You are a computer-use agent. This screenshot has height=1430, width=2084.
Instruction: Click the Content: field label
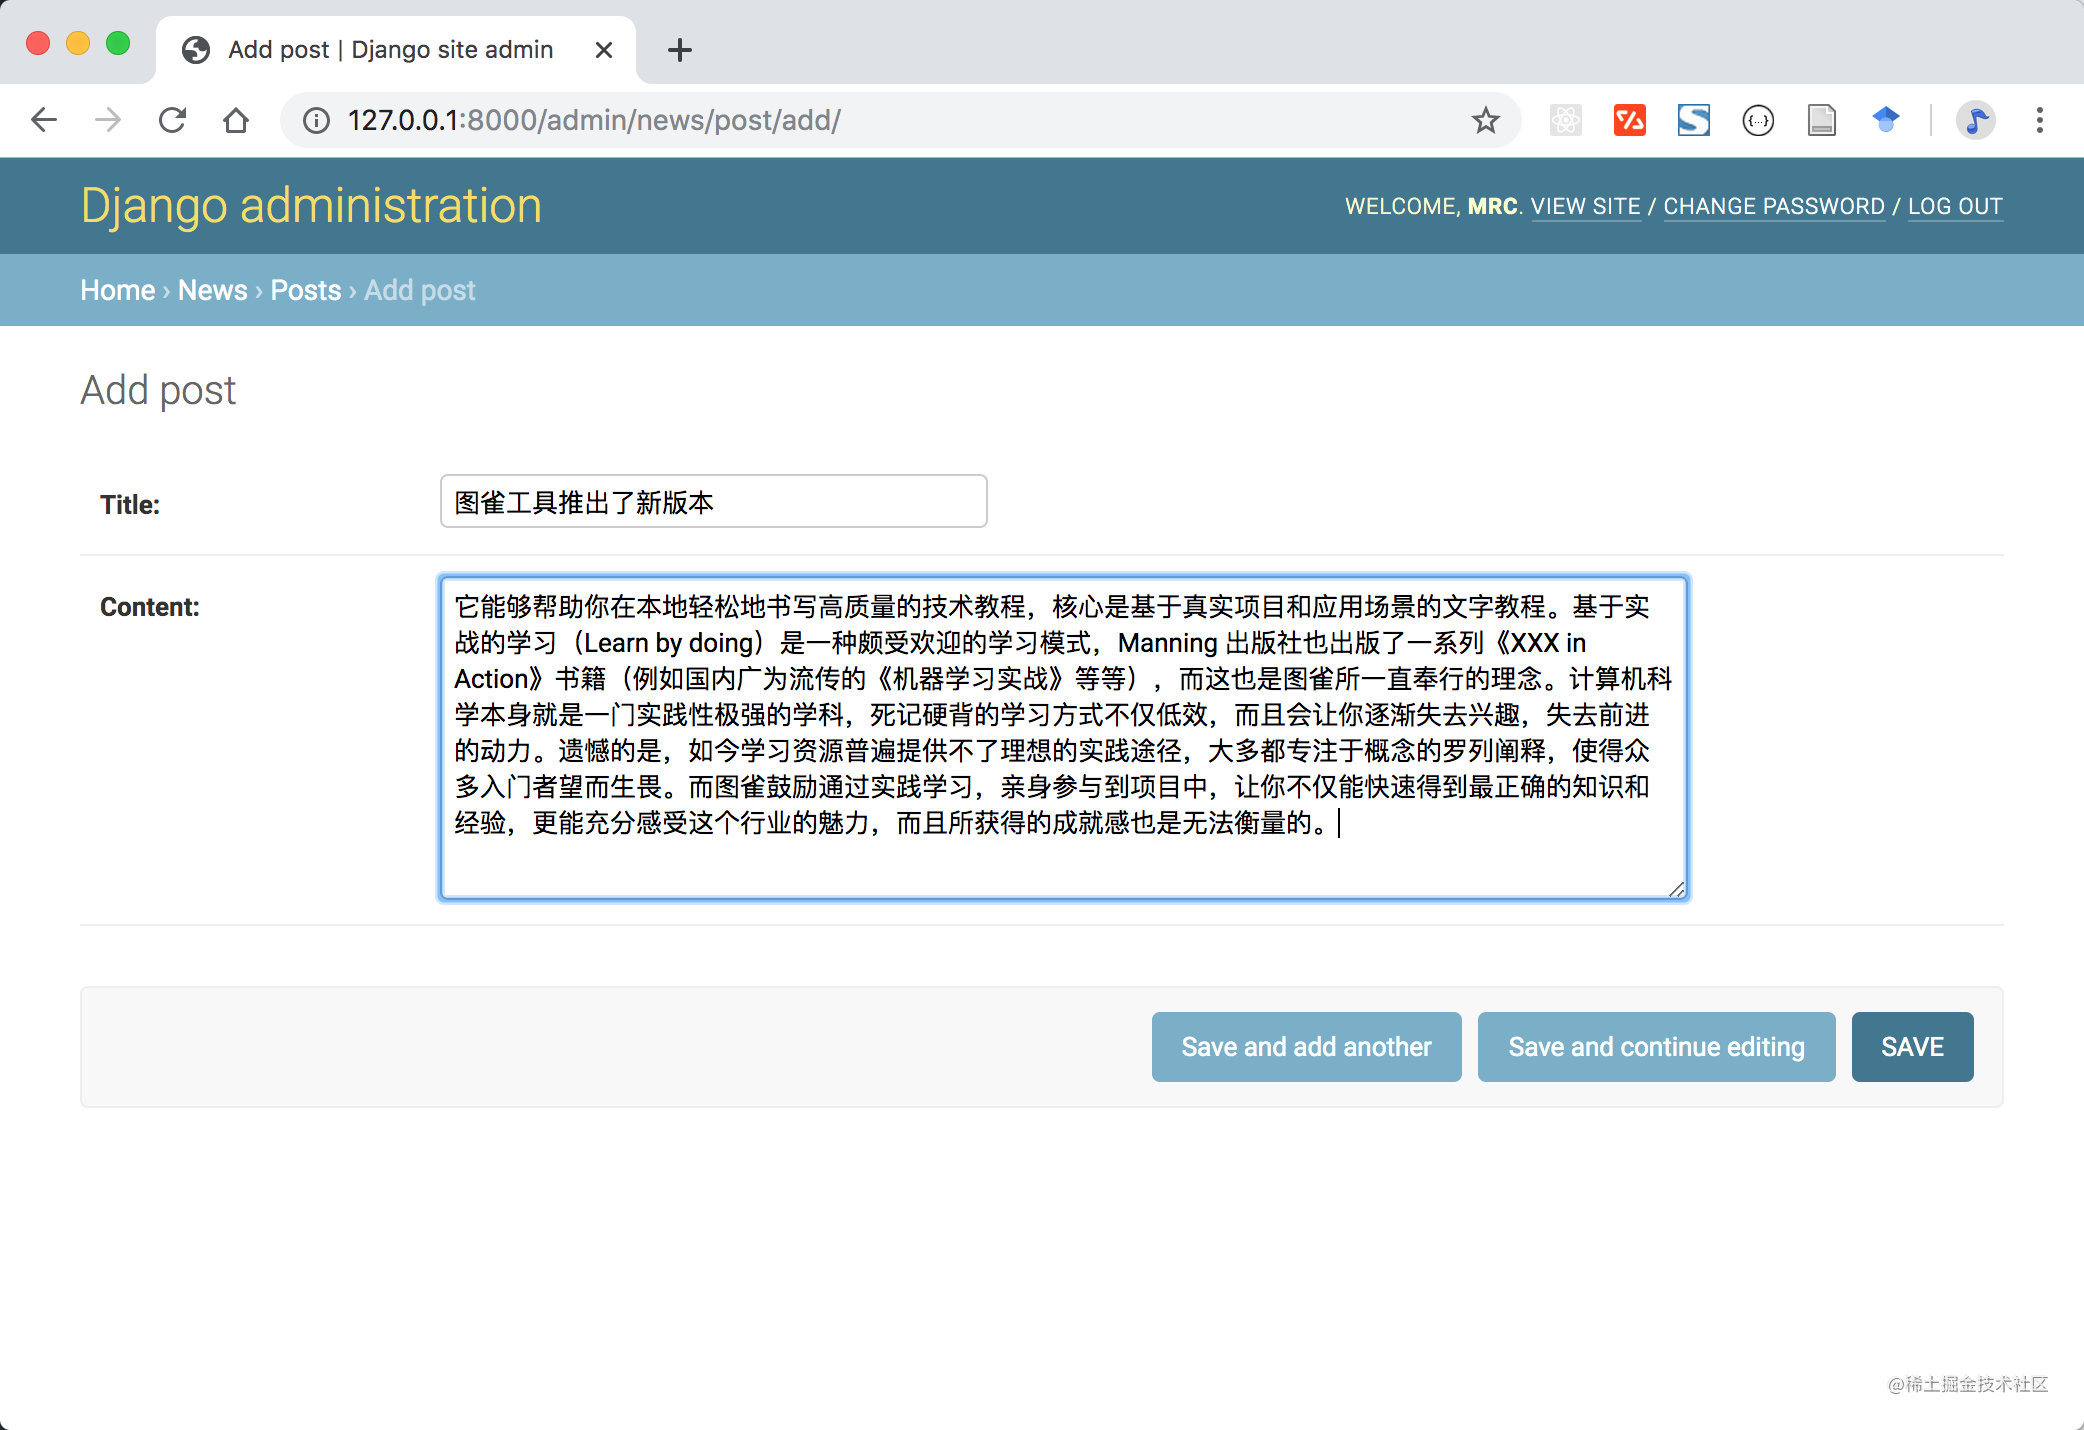[x=150, y=607]
